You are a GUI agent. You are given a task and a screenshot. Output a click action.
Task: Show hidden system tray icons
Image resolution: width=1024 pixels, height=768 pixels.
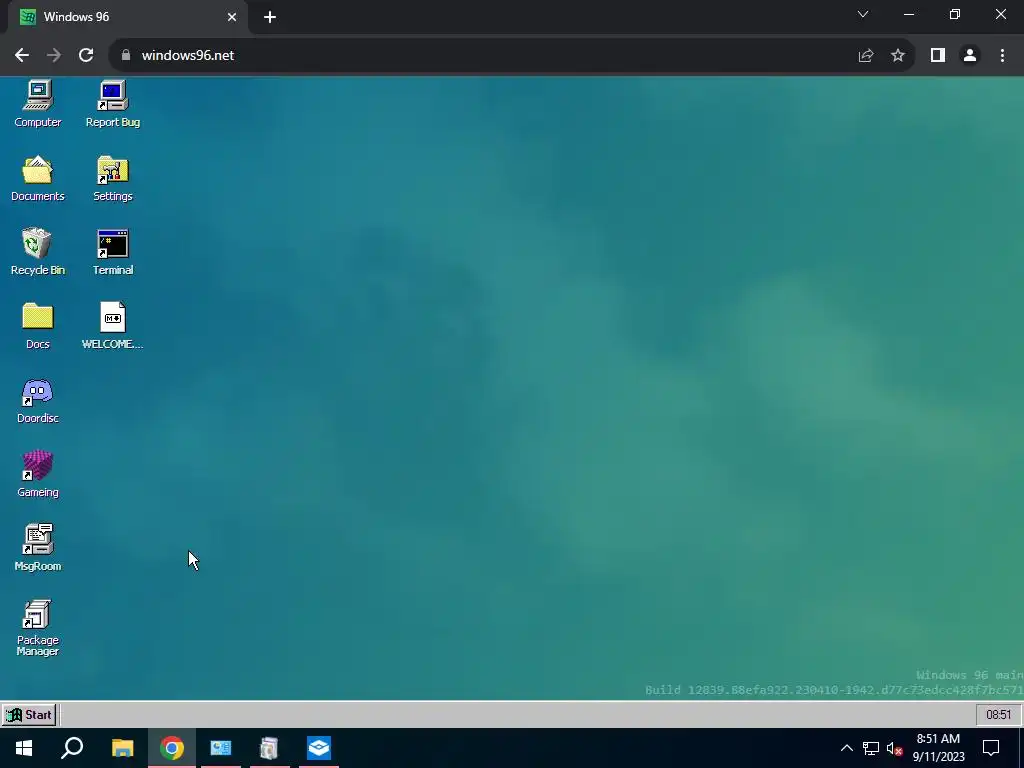846,748
